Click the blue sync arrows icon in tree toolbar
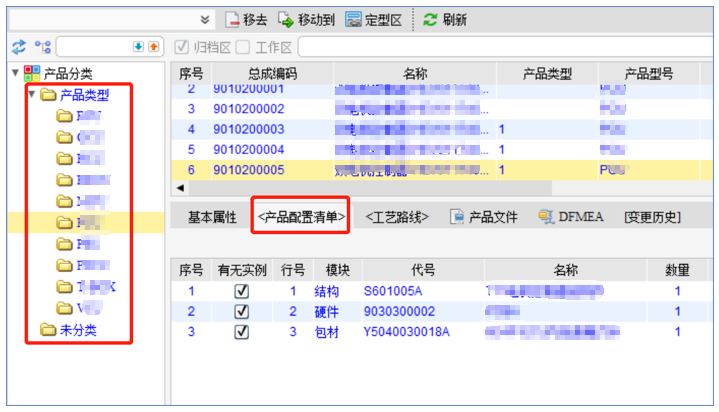Image resolution: width=719 pixels, height=412 pixels. click(18, 47)
